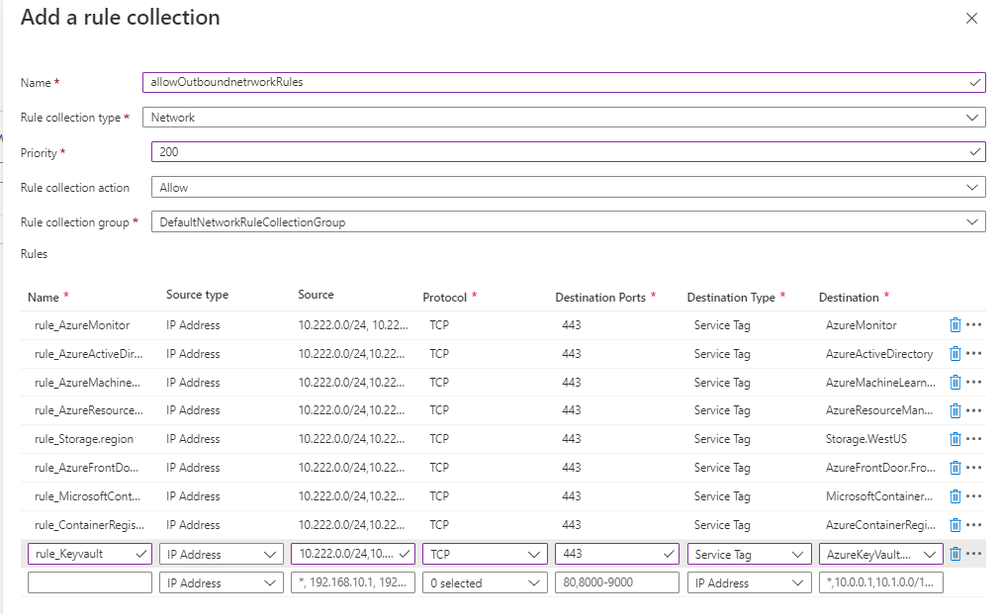Click the empty rule name field in last row
The width and height of the screenshot is (999, 614).
click(90, 583)
